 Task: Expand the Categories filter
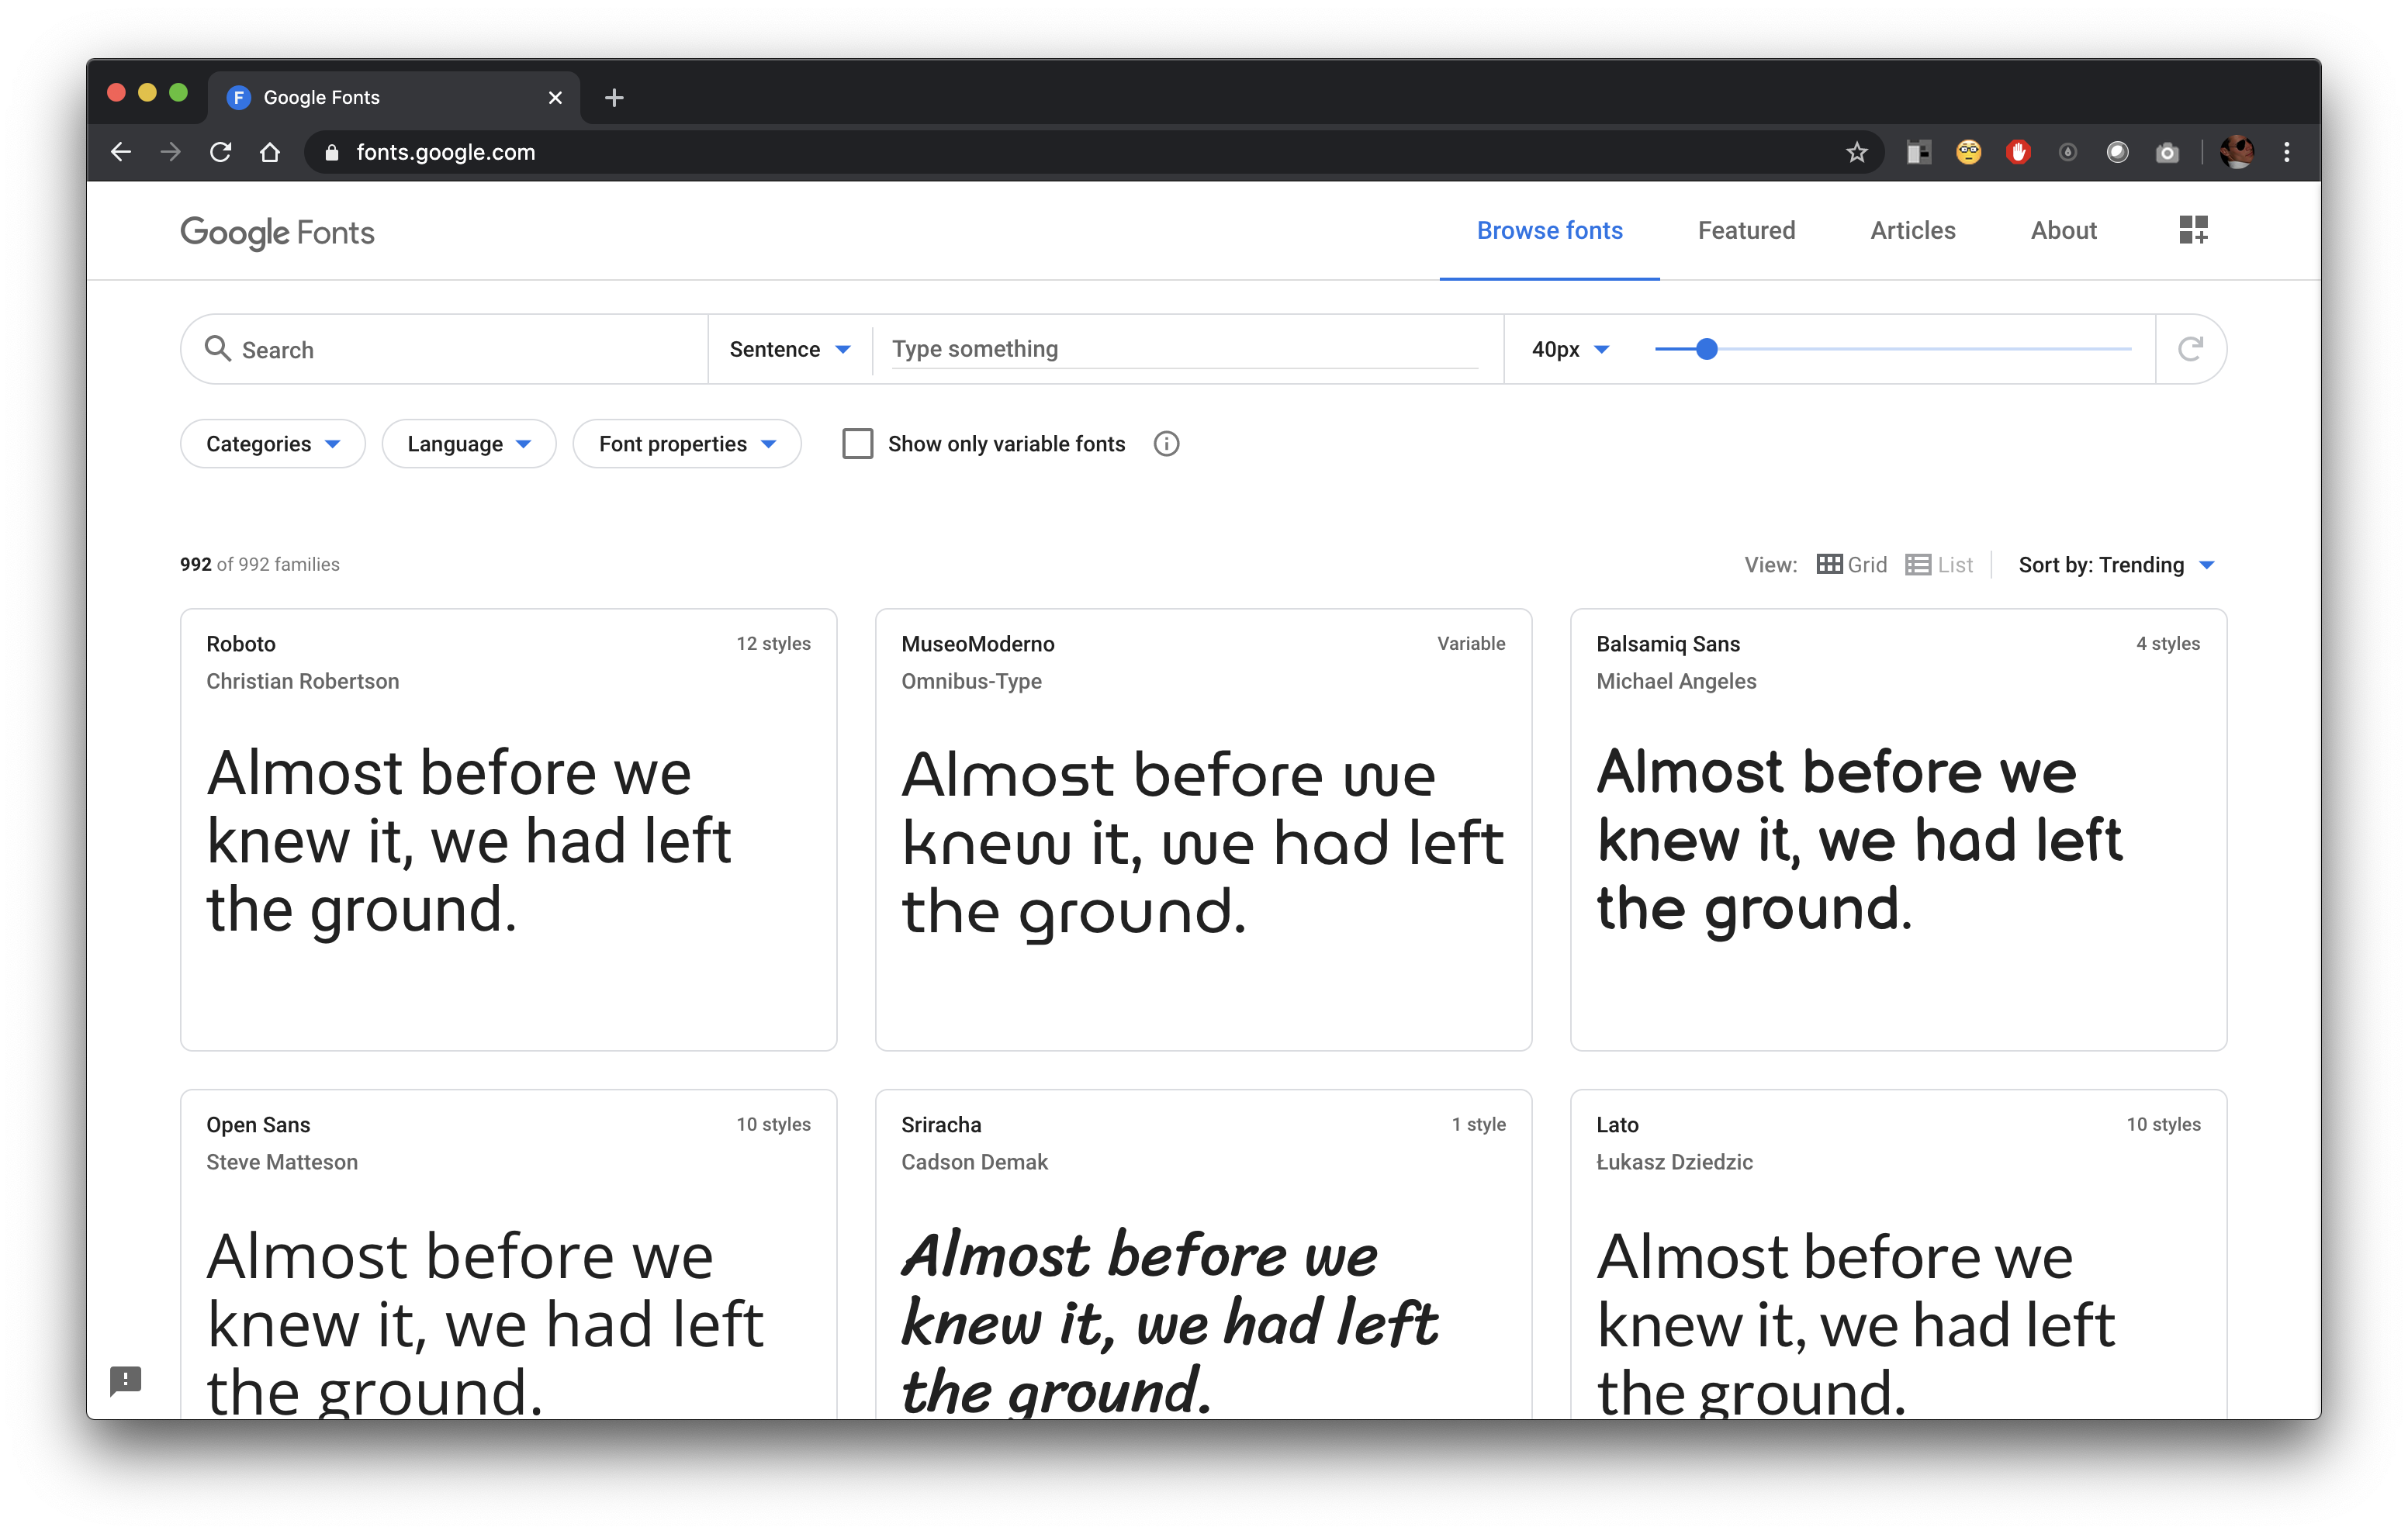pyautogui.click(x=272, y=444)
